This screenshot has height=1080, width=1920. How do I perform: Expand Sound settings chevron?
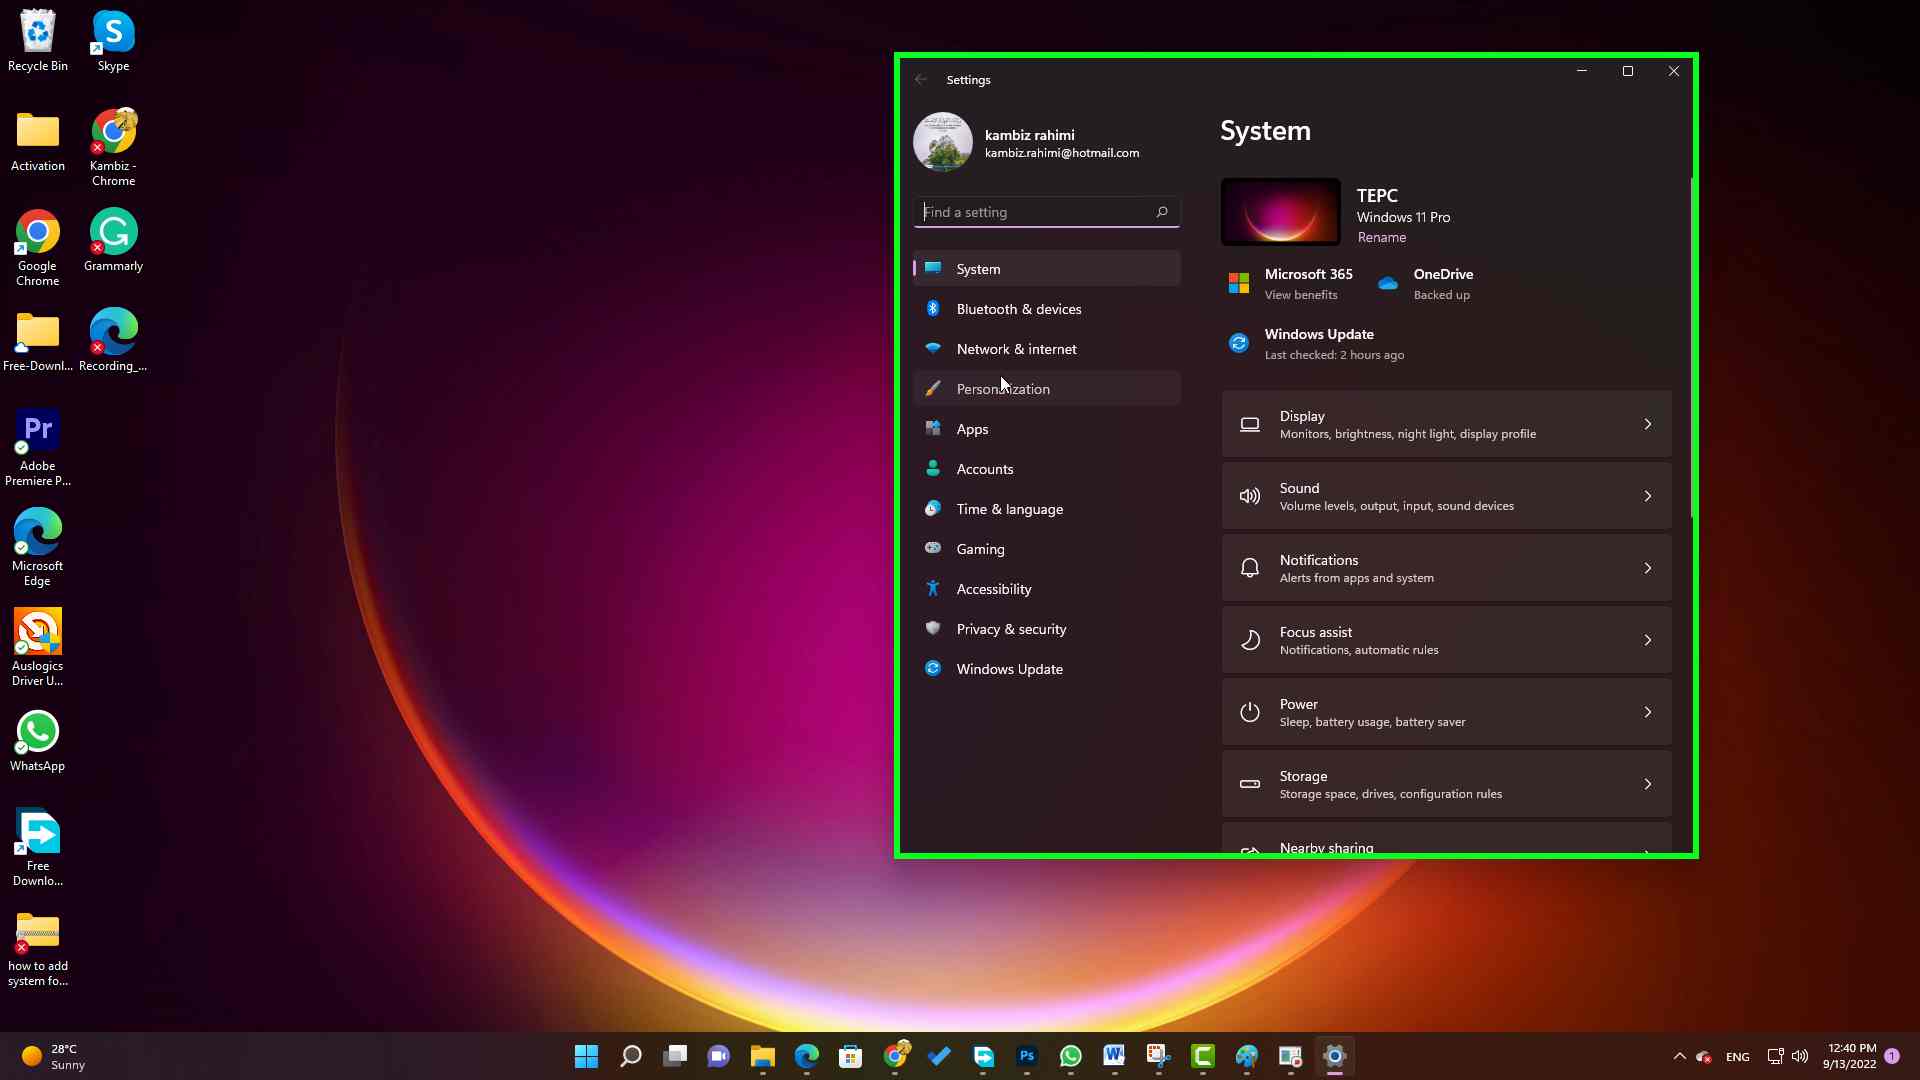tap(1648, 496)
